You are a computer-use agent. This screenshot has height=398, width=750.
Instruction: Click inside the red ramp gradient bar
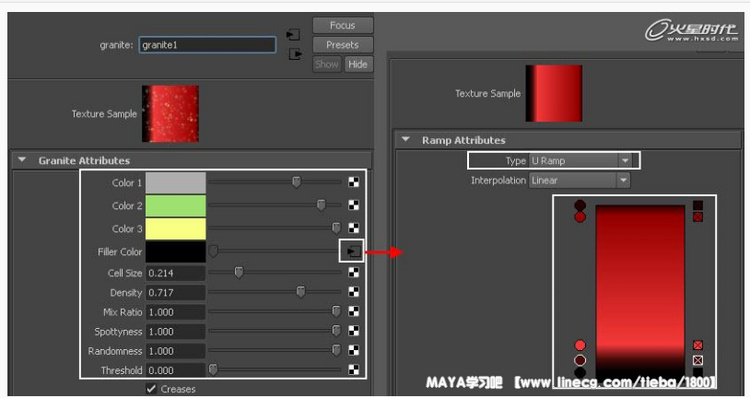click(x=640, y=292)
